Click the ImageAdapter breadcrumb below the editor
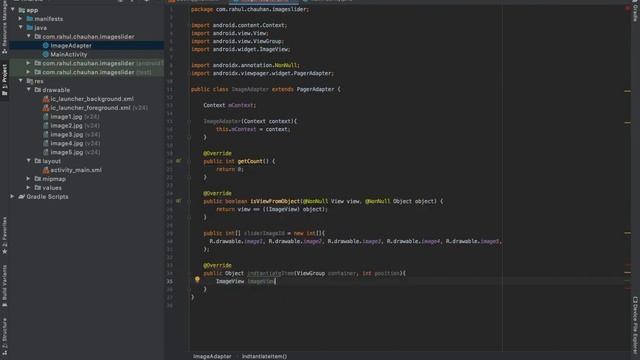Screen dimensions: 640x360 tap(212, 356)
